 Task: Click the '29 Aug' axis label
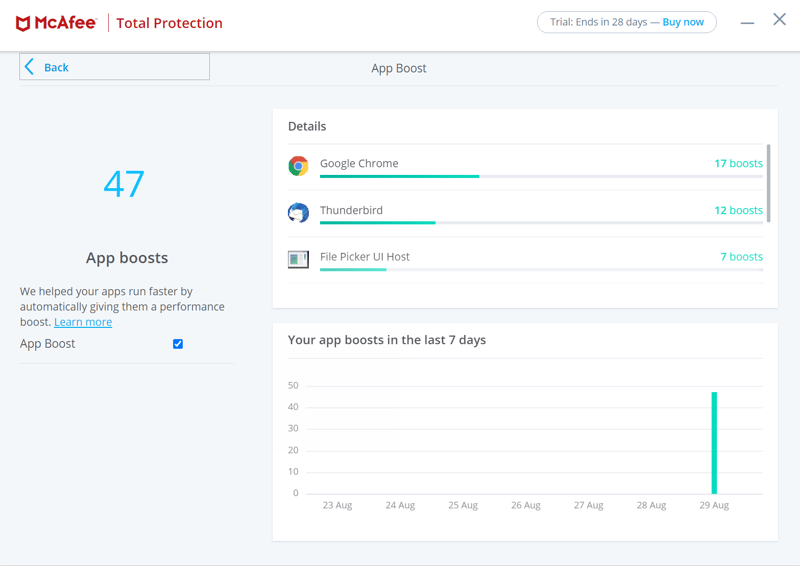coord(714,505)
